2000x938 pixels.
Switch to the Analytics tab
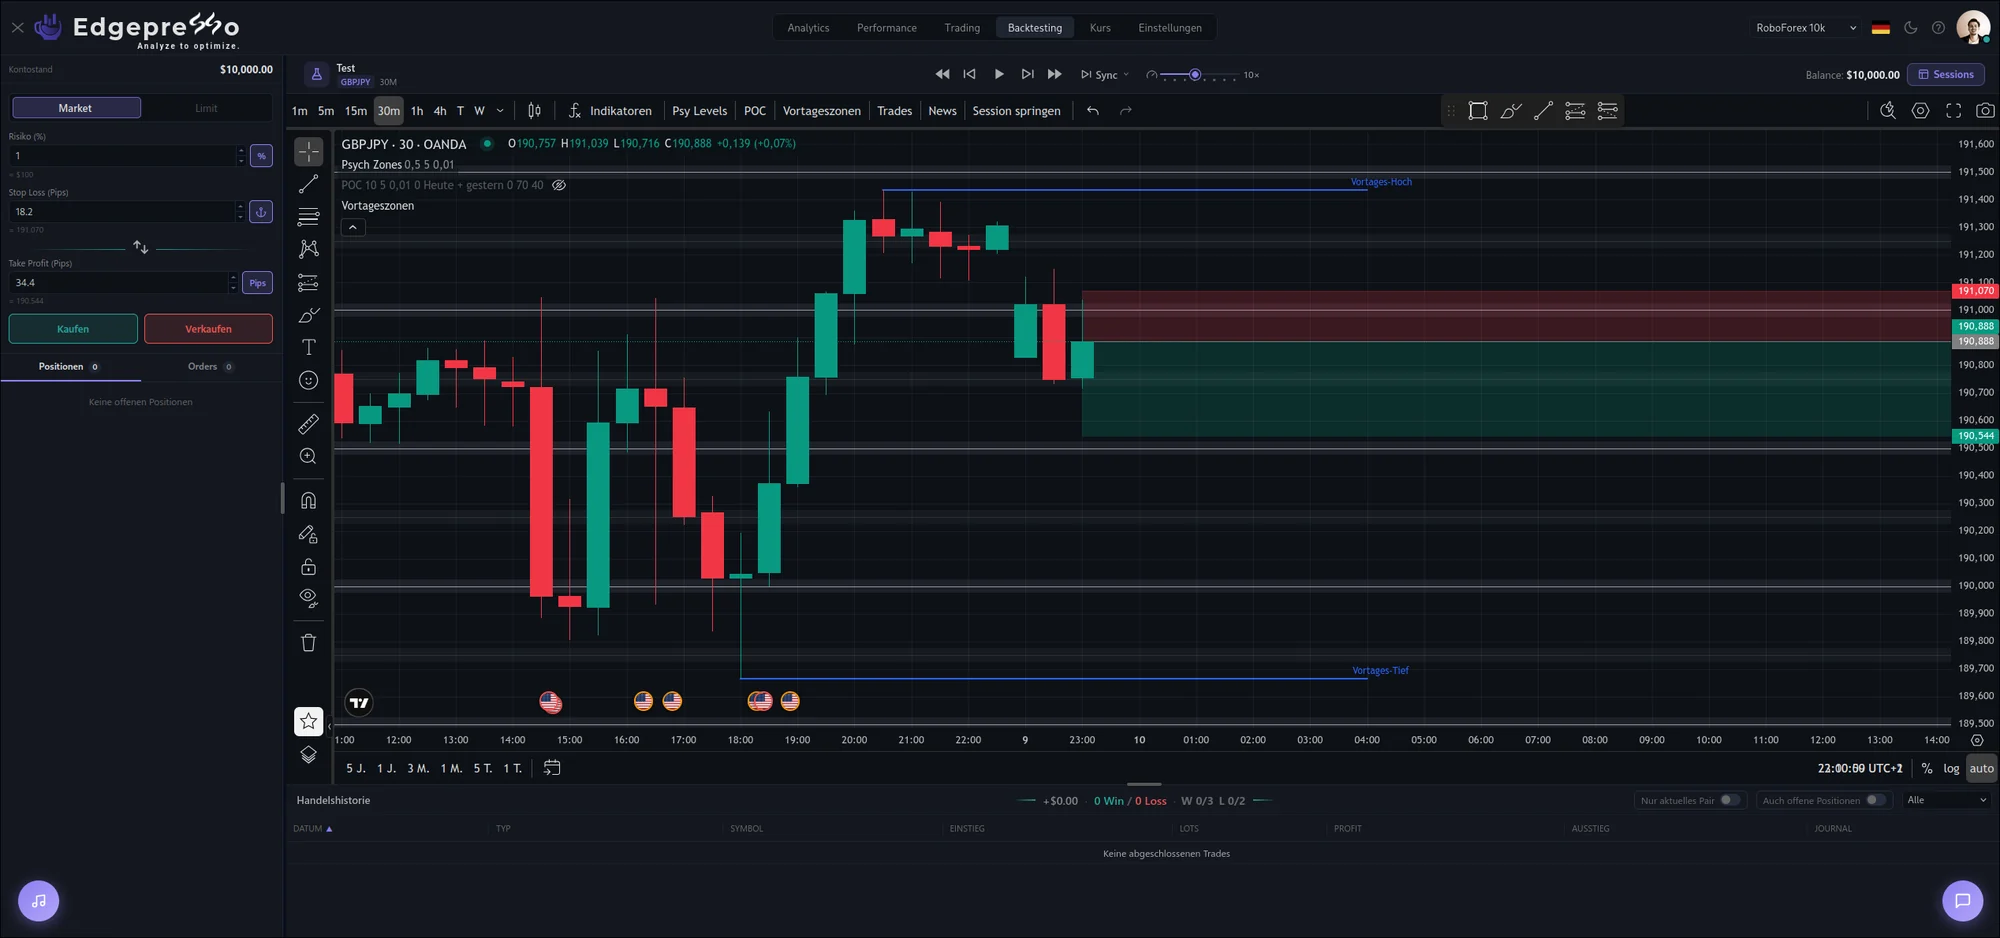pos(808,28)
